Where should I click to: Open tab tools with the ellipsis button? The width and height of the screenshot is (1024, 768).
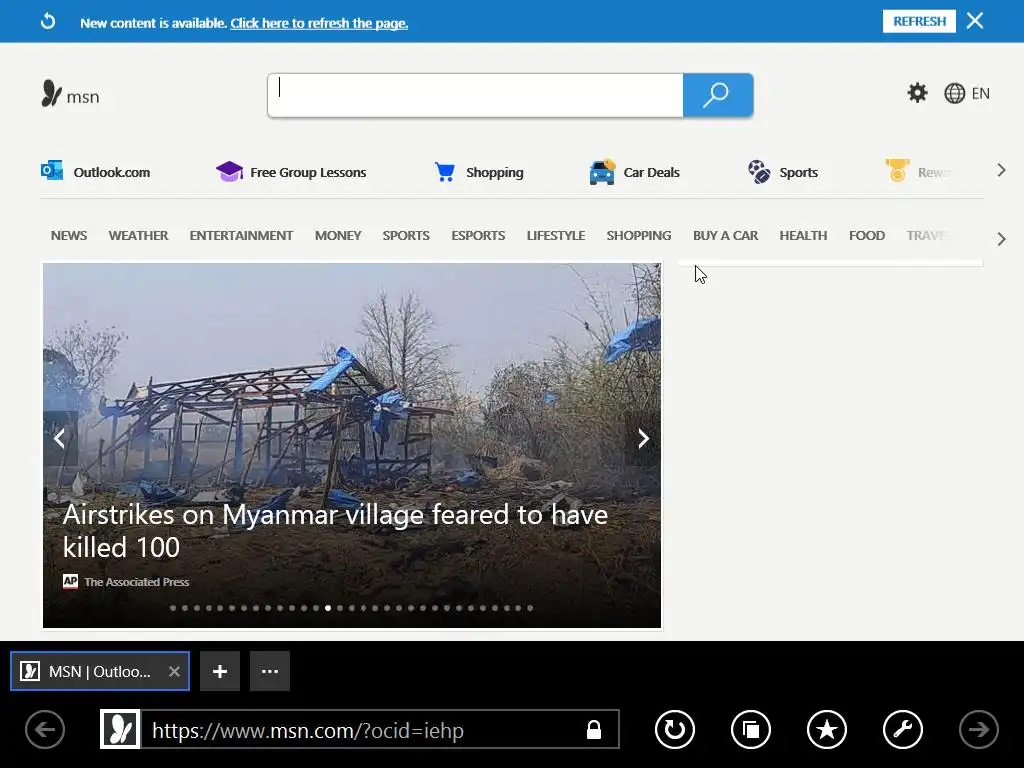(x=270, y=671)
